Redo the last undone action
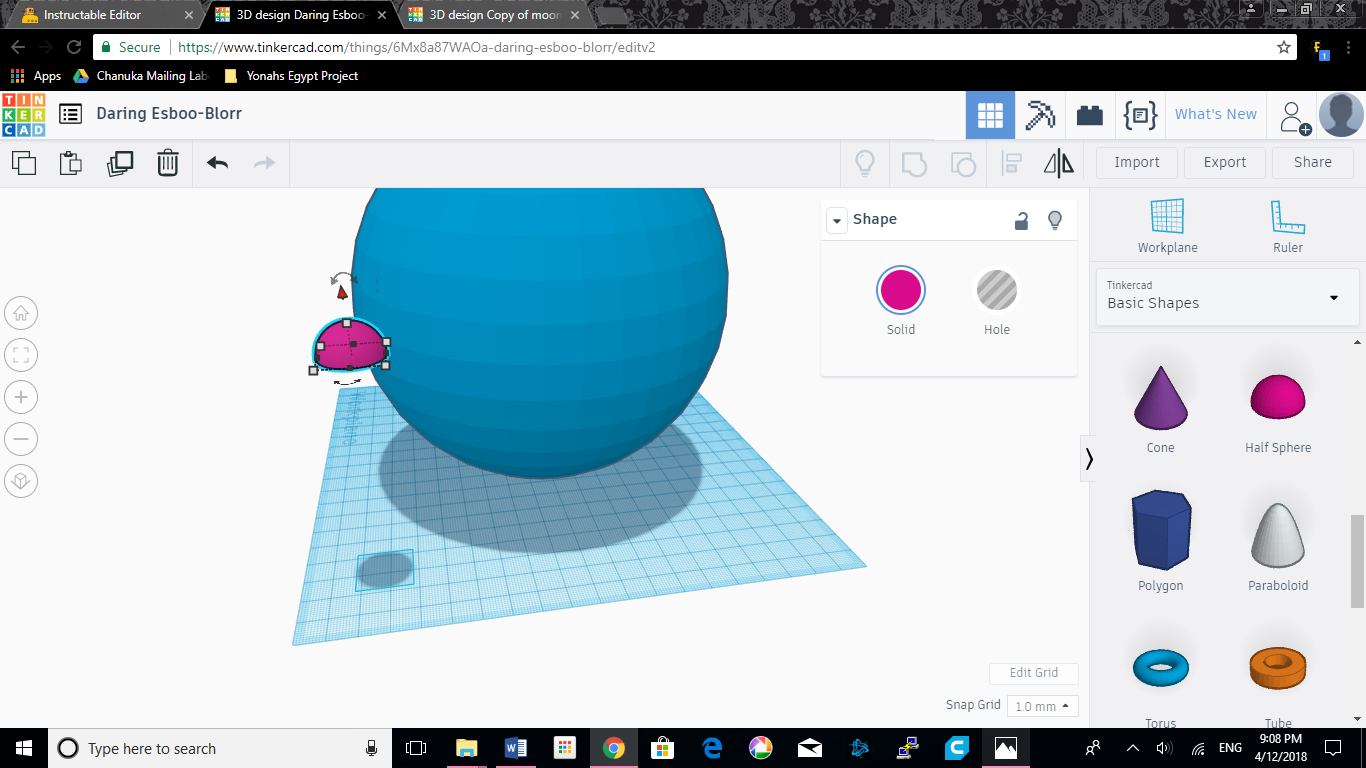The height and width of the screenshot is (768, 1366). (x=264, y=163)
